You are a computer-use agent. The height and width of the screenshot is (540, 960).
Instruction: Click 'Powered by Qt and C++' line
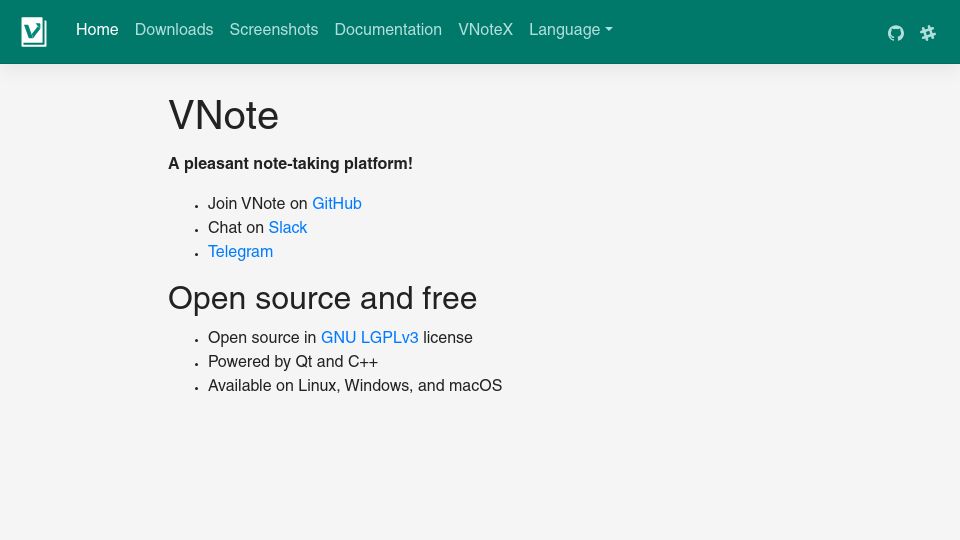(x=293, y=362)
